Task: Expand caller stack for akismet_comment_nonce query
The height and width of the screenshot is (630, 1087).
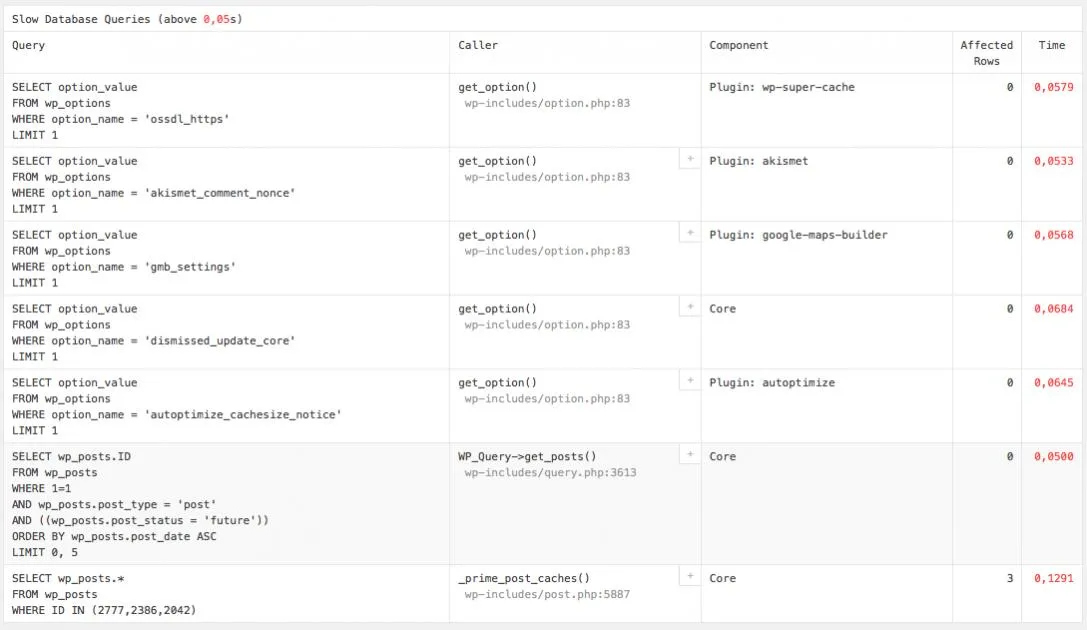Action: (690, 159)
